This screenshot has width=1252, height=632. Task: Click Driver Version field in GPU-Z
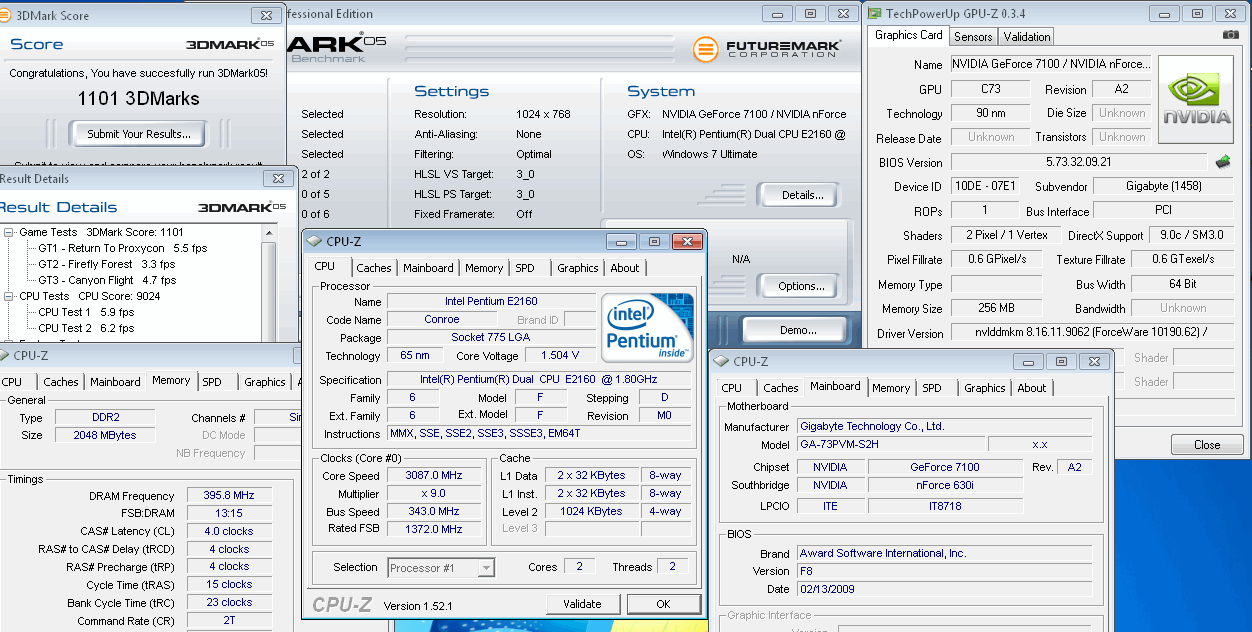tap(1091, 333)
